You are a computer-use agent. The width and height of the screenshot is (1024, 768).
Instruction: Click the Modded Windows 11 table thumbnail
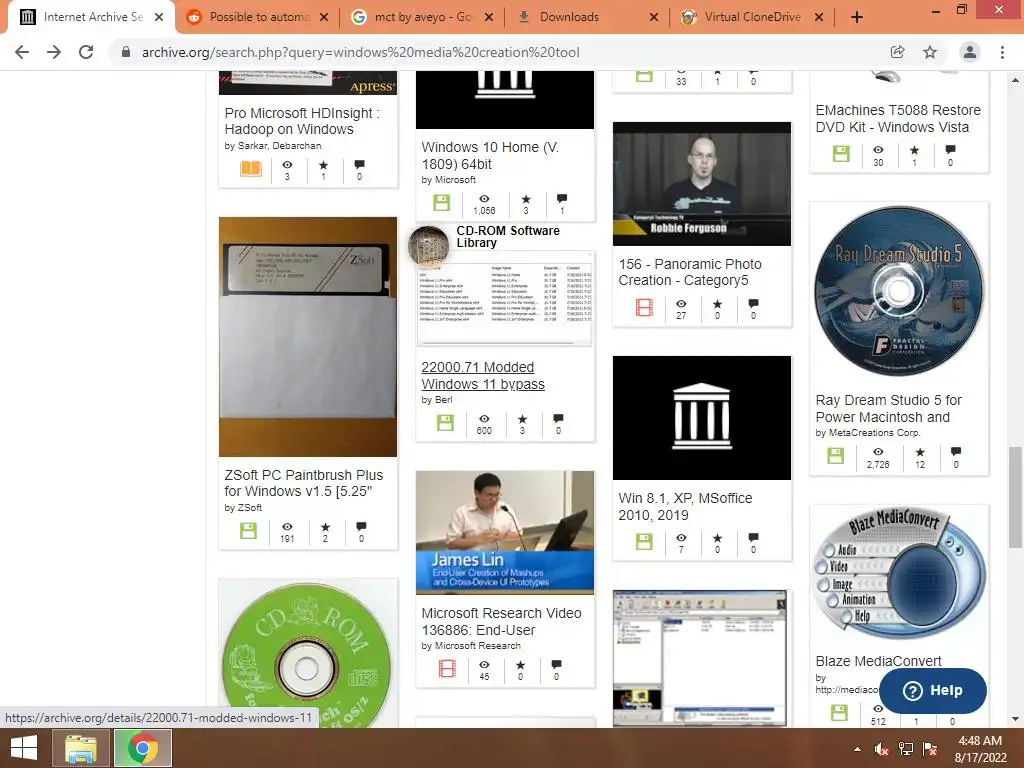click(505, 300)
